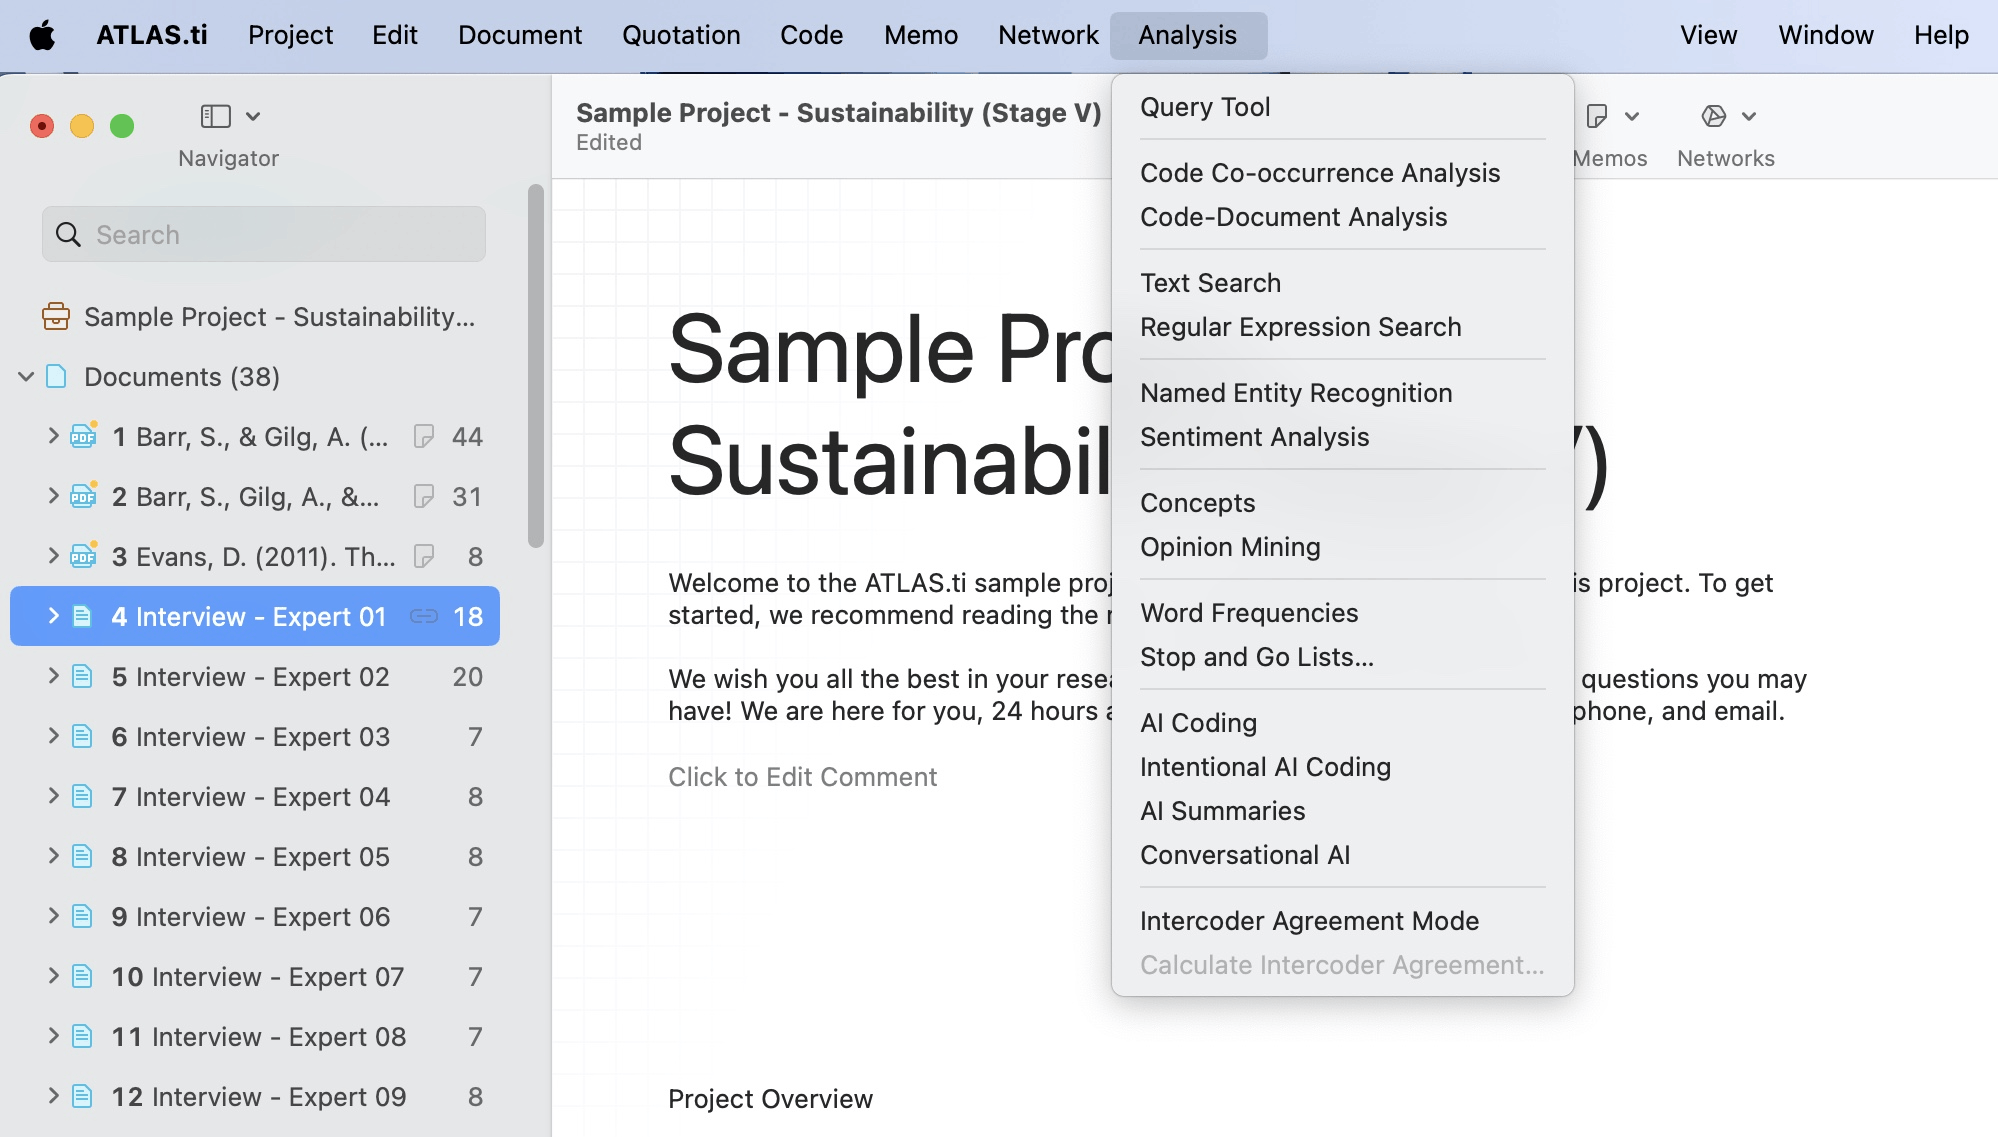This screenshot has height=1137, width=1998.
Task: Open the Window menu
Action: pyautogui.click(x=1825, y=35)
